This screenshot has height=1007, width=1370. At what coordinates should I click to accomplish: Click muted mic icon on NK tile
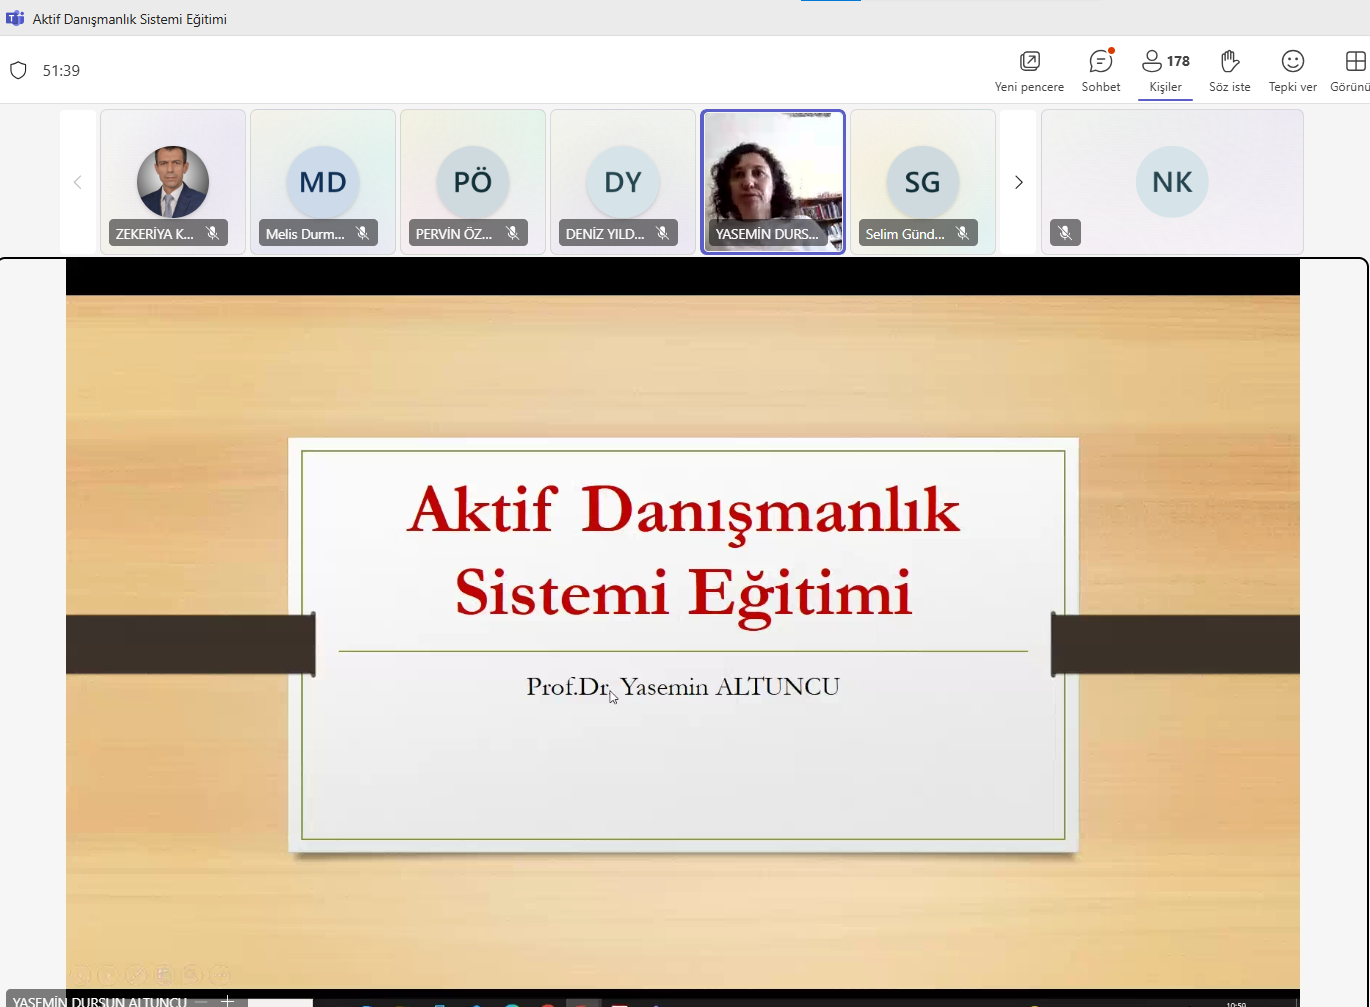1065,233
